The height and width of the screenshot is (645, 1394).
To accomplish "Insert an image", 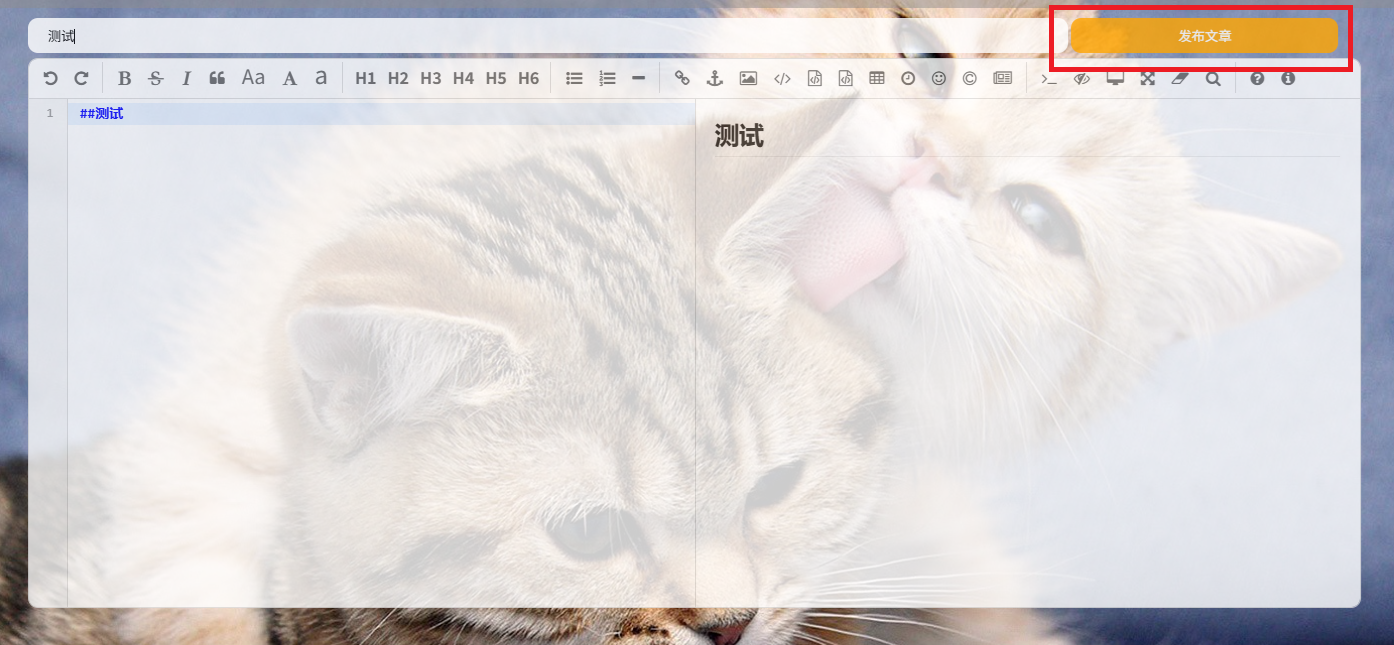I will (x=748, y=78).
